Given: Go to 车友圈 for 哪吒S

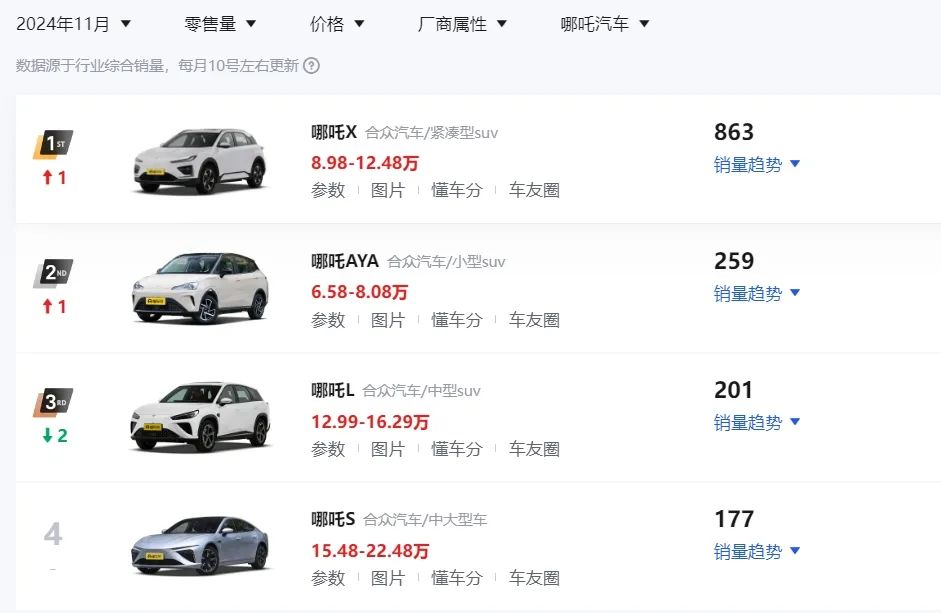Looking at the screenshot, I should [x=534, y=578].
